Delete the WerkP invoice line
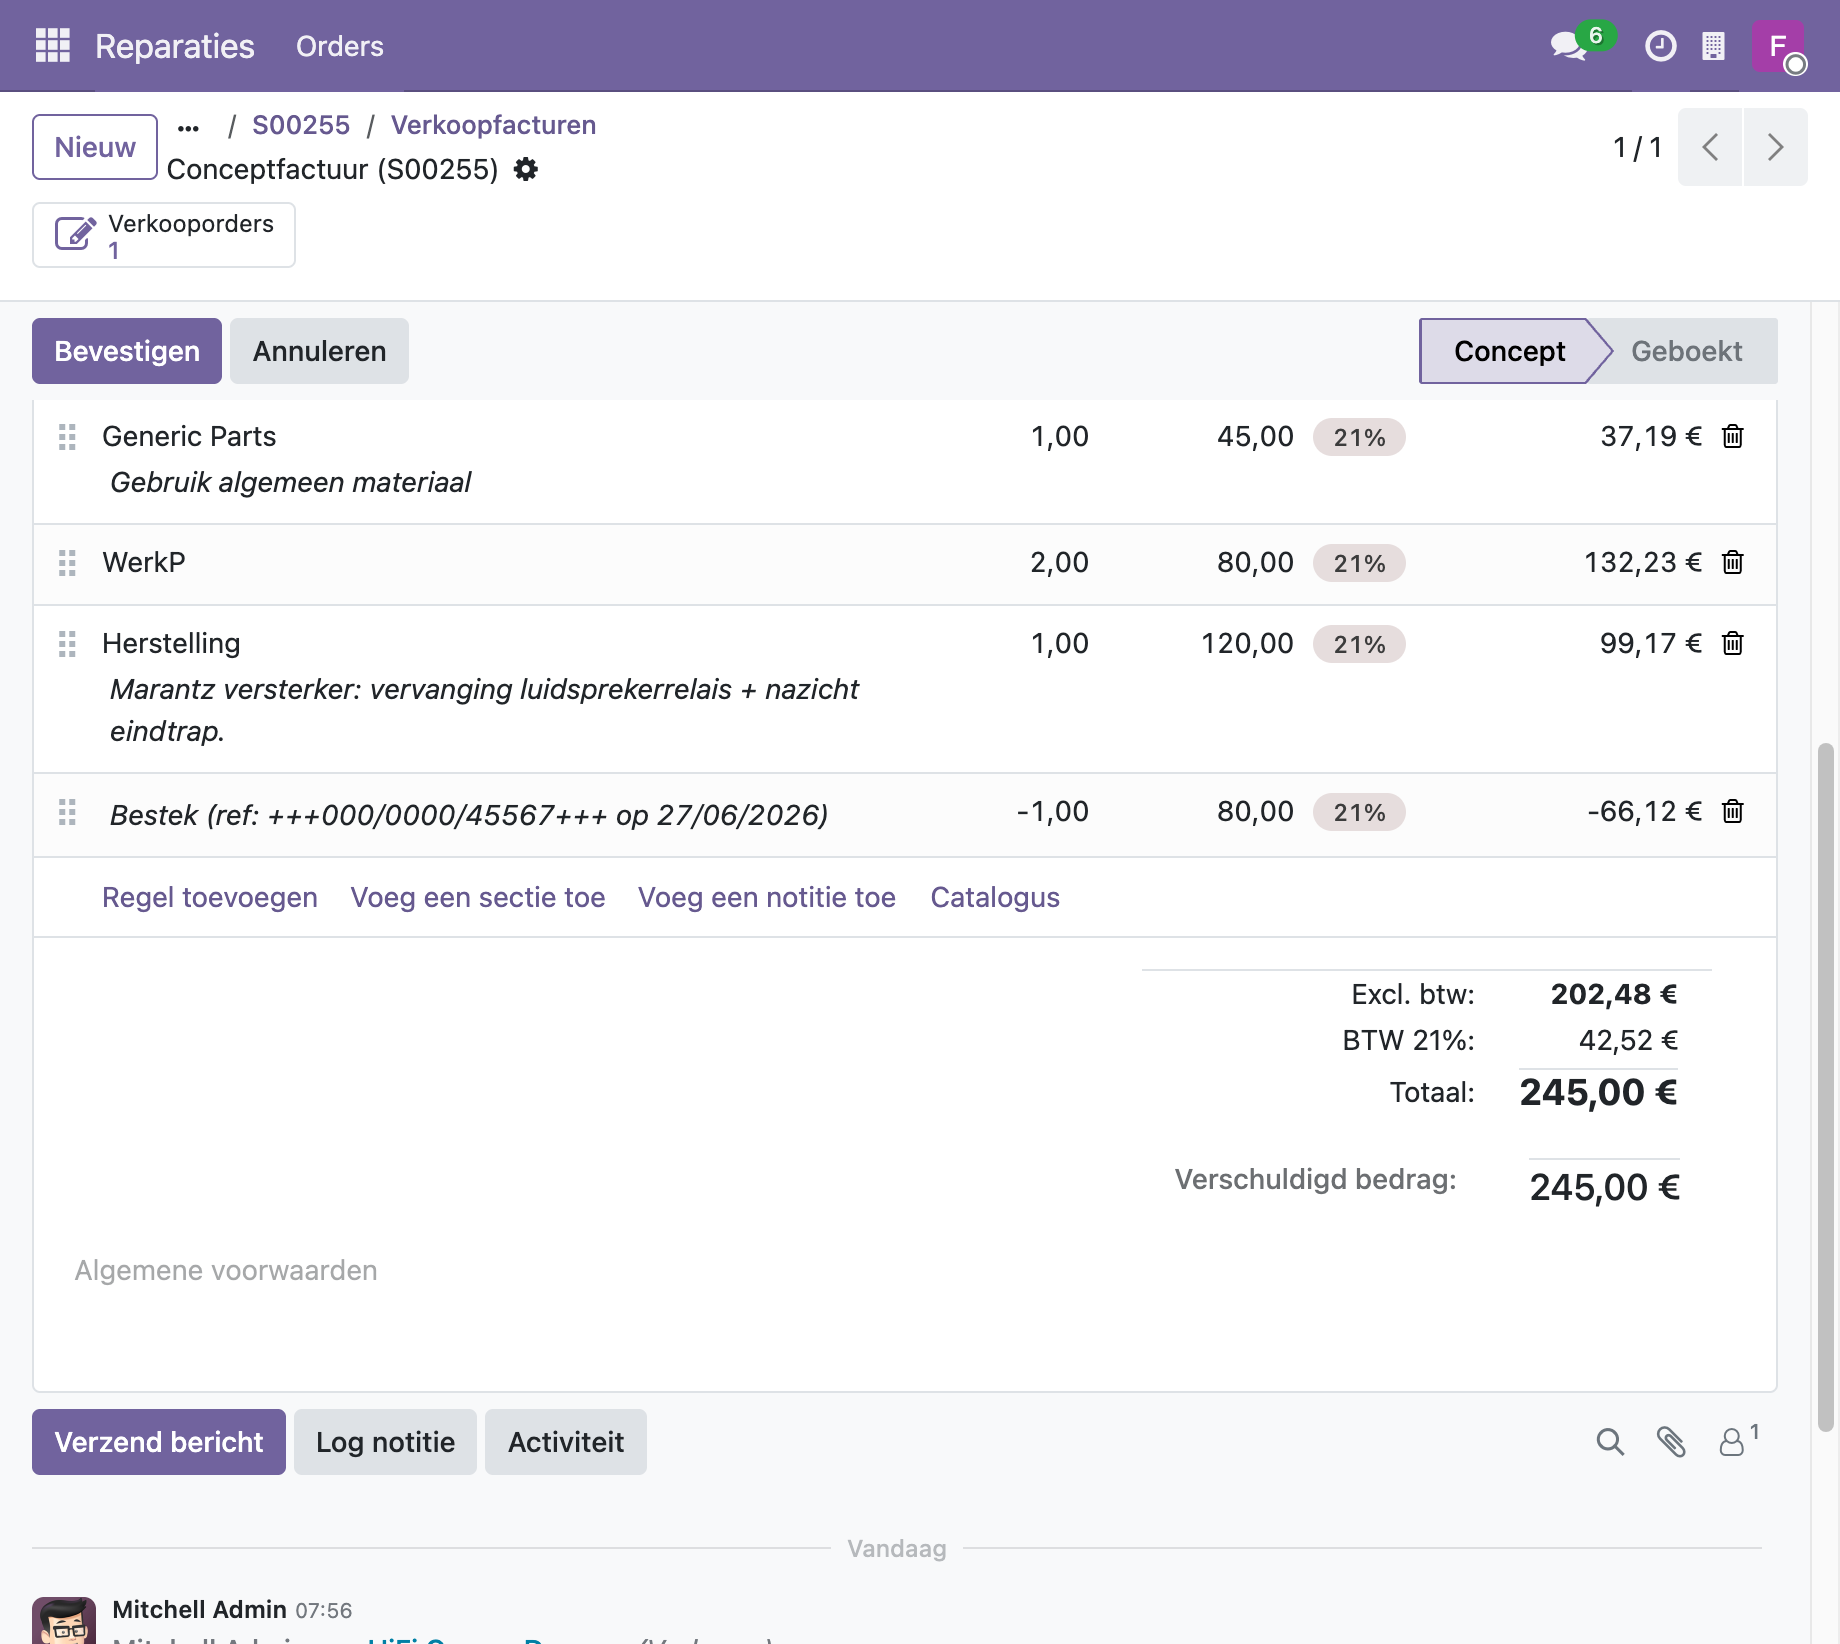The width and height of the screenshot is (1840, 1644). click(x=1733, y=563)
